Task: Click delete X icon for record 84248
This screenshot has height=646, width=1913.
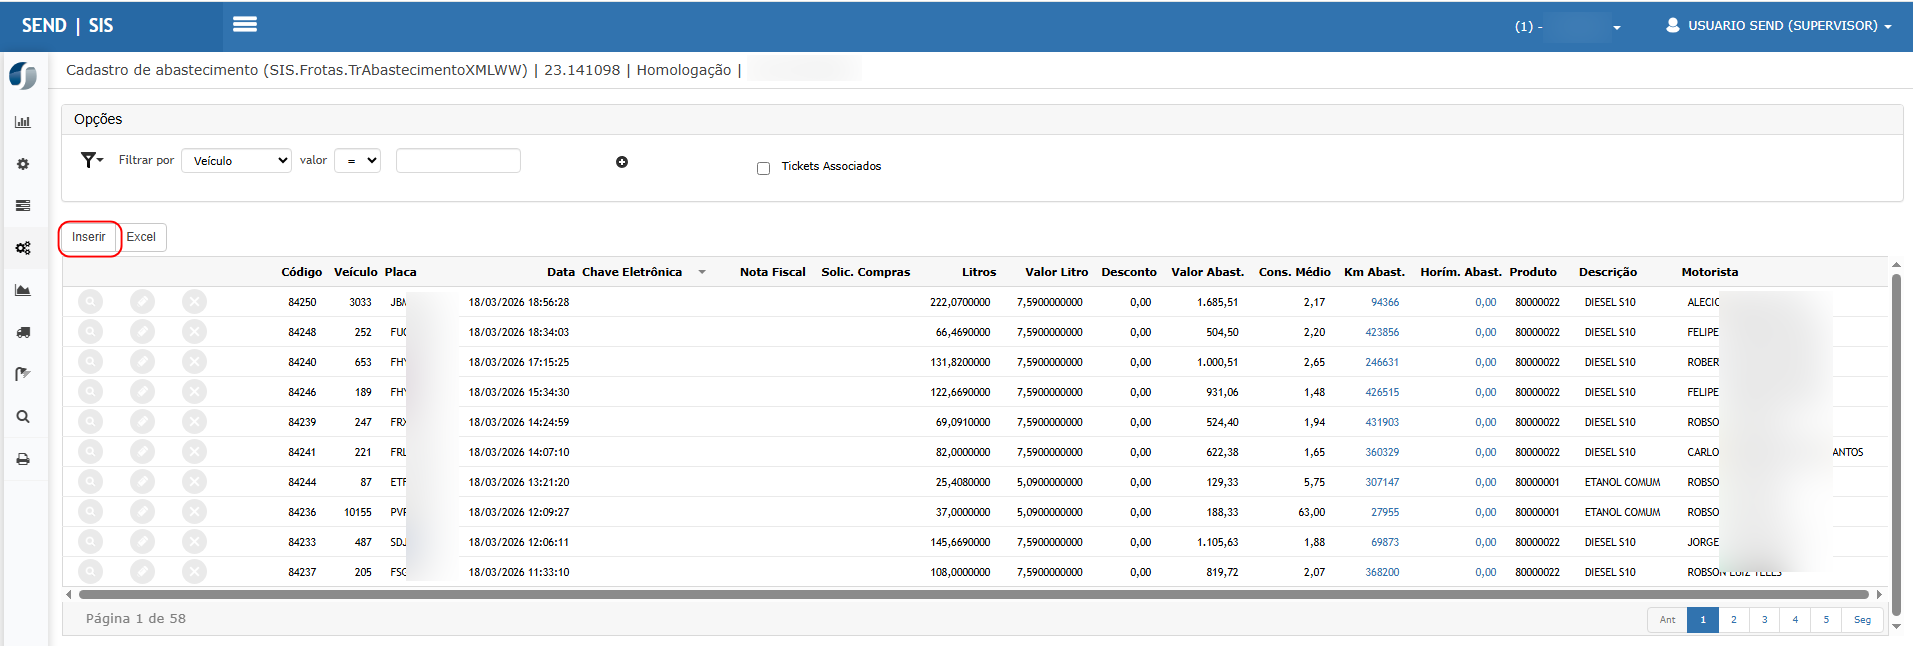Action: coord(195,331)
